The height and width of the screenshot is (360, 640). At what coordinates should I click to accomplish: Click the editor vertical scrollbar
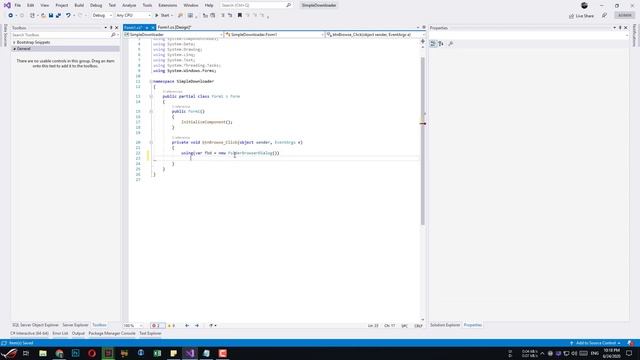pyautogui.click(x=422, y=141)
